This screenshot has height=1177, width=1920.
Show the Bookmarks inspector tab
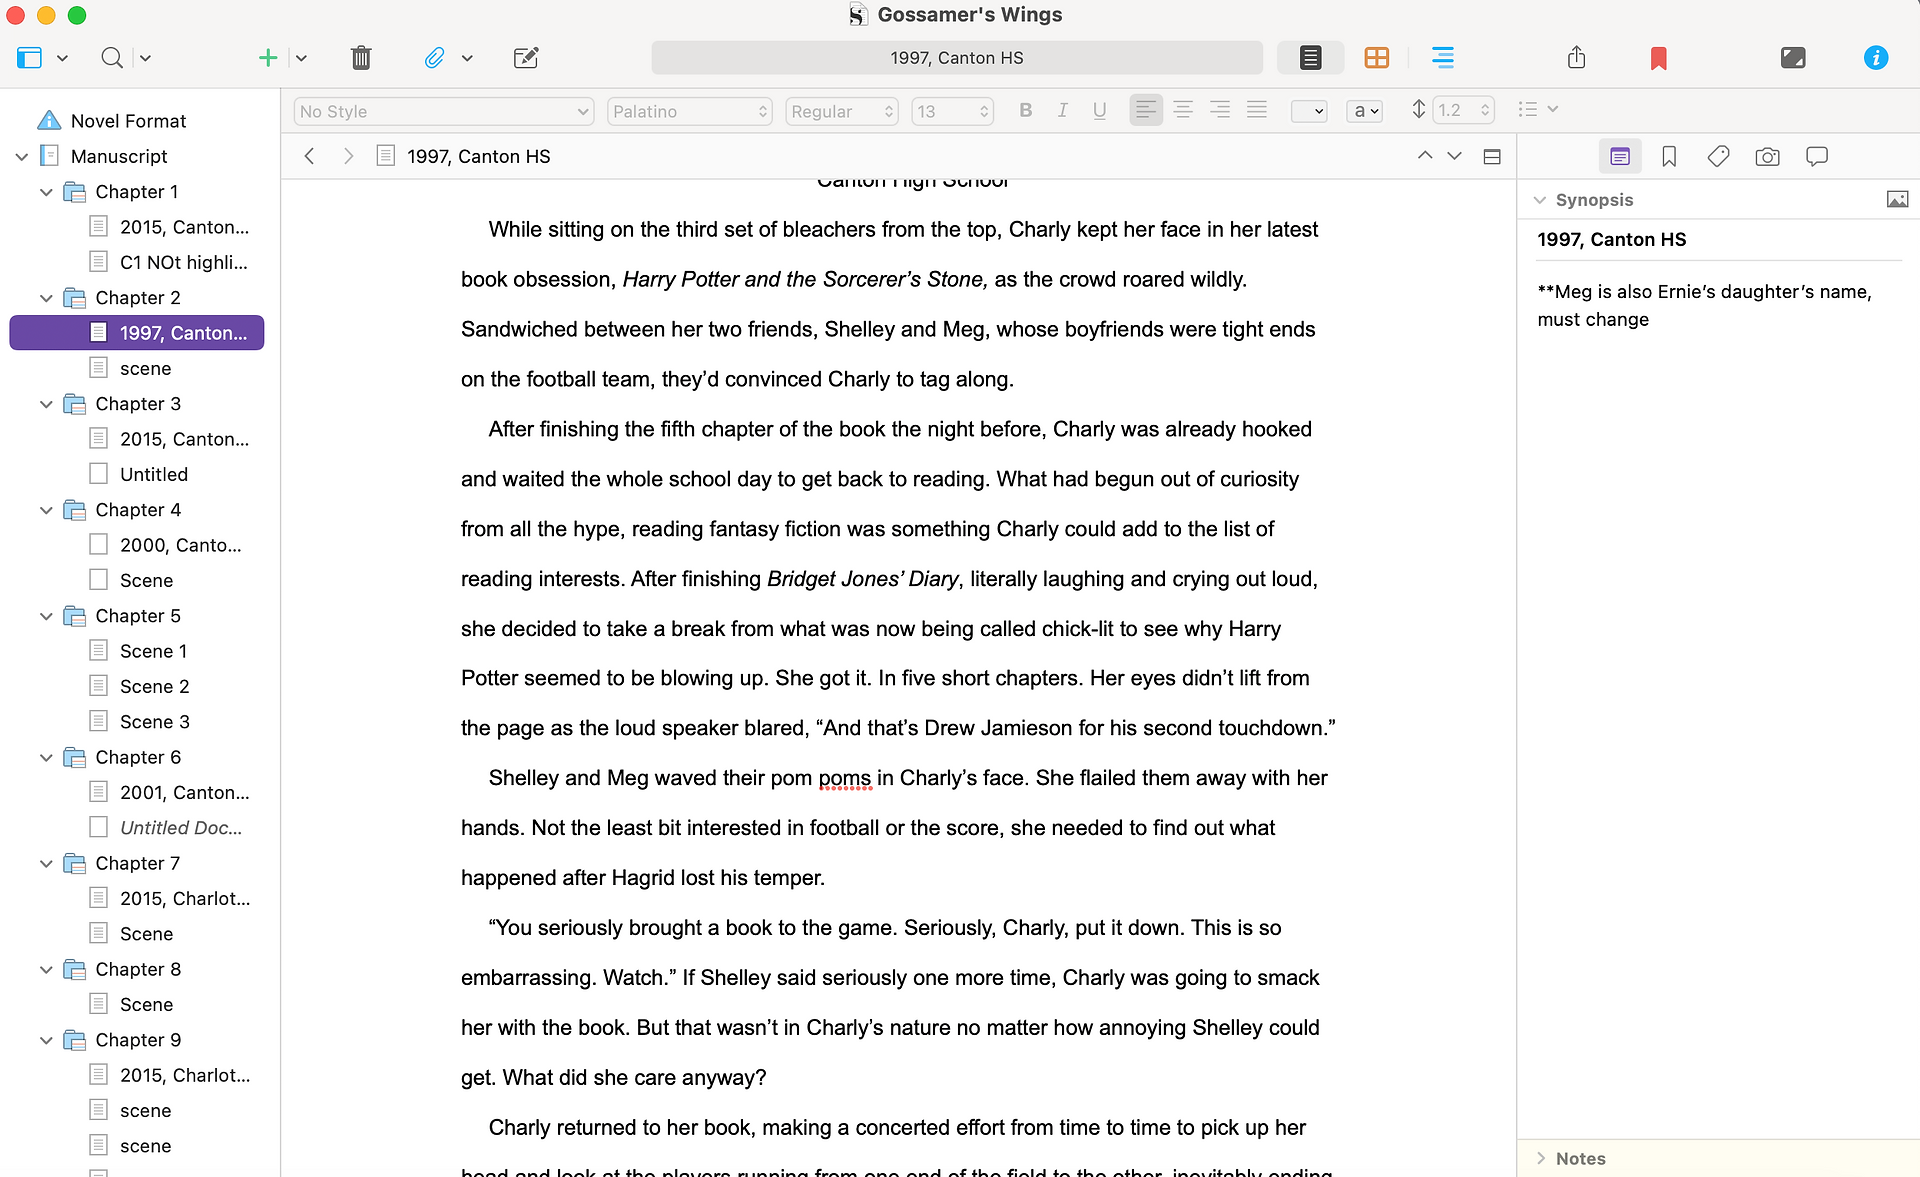1669,156
